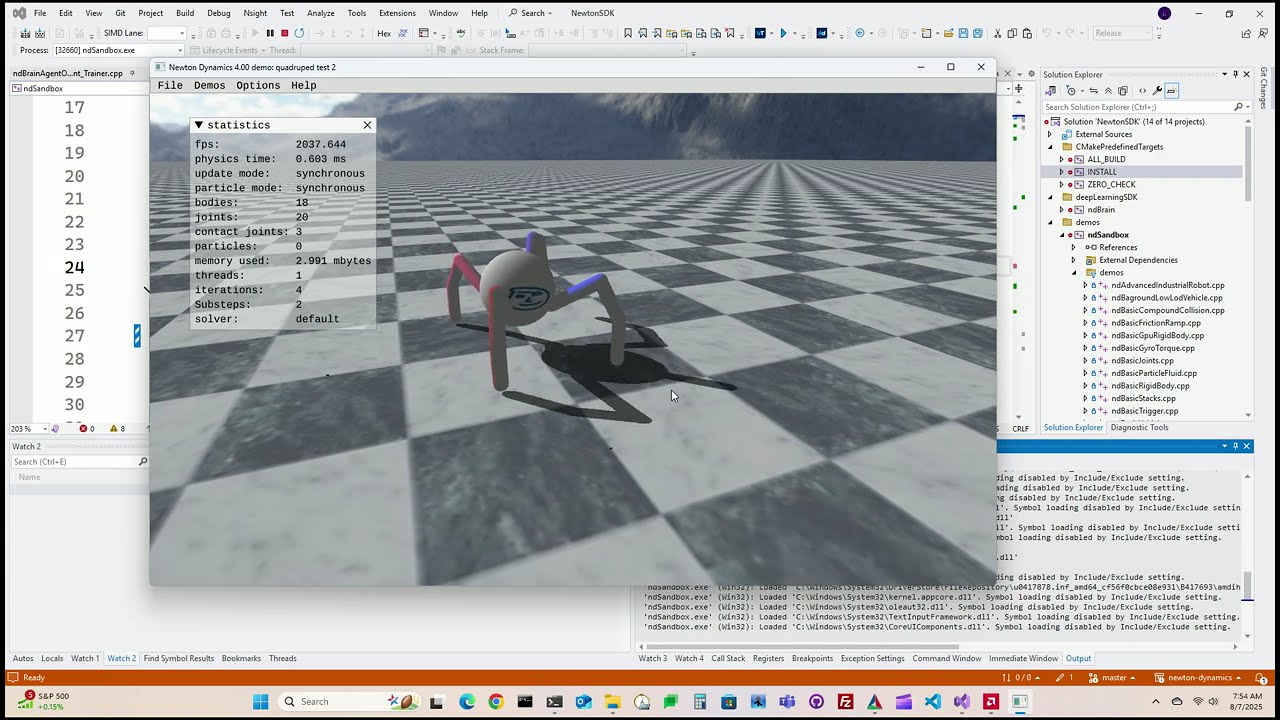Switch to Call Stack tab
The width and height of the screenshot is (1280, 720).
click(x=728, y=658)
